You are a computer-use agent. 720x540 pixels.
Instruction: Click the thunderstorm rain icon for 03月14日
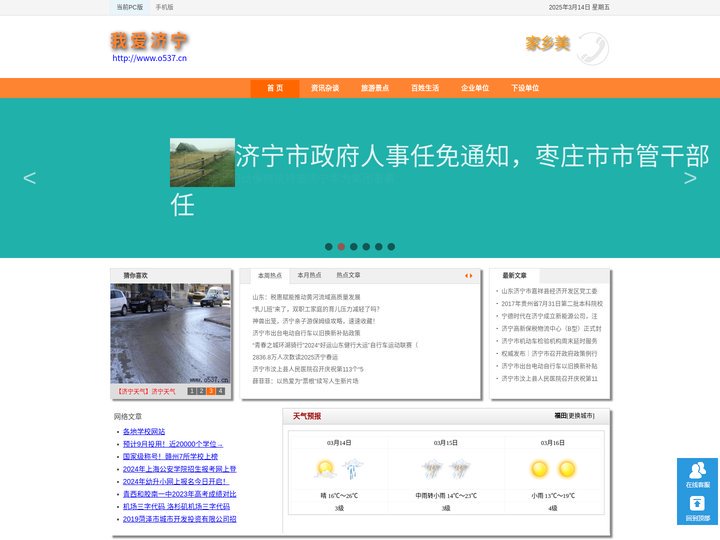click(353, 469)
